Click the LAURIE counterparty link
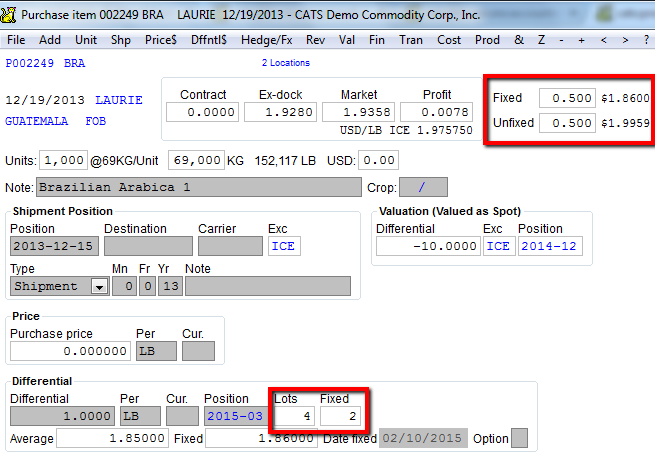This screenshot has height=468, width=655. [119, 100]
